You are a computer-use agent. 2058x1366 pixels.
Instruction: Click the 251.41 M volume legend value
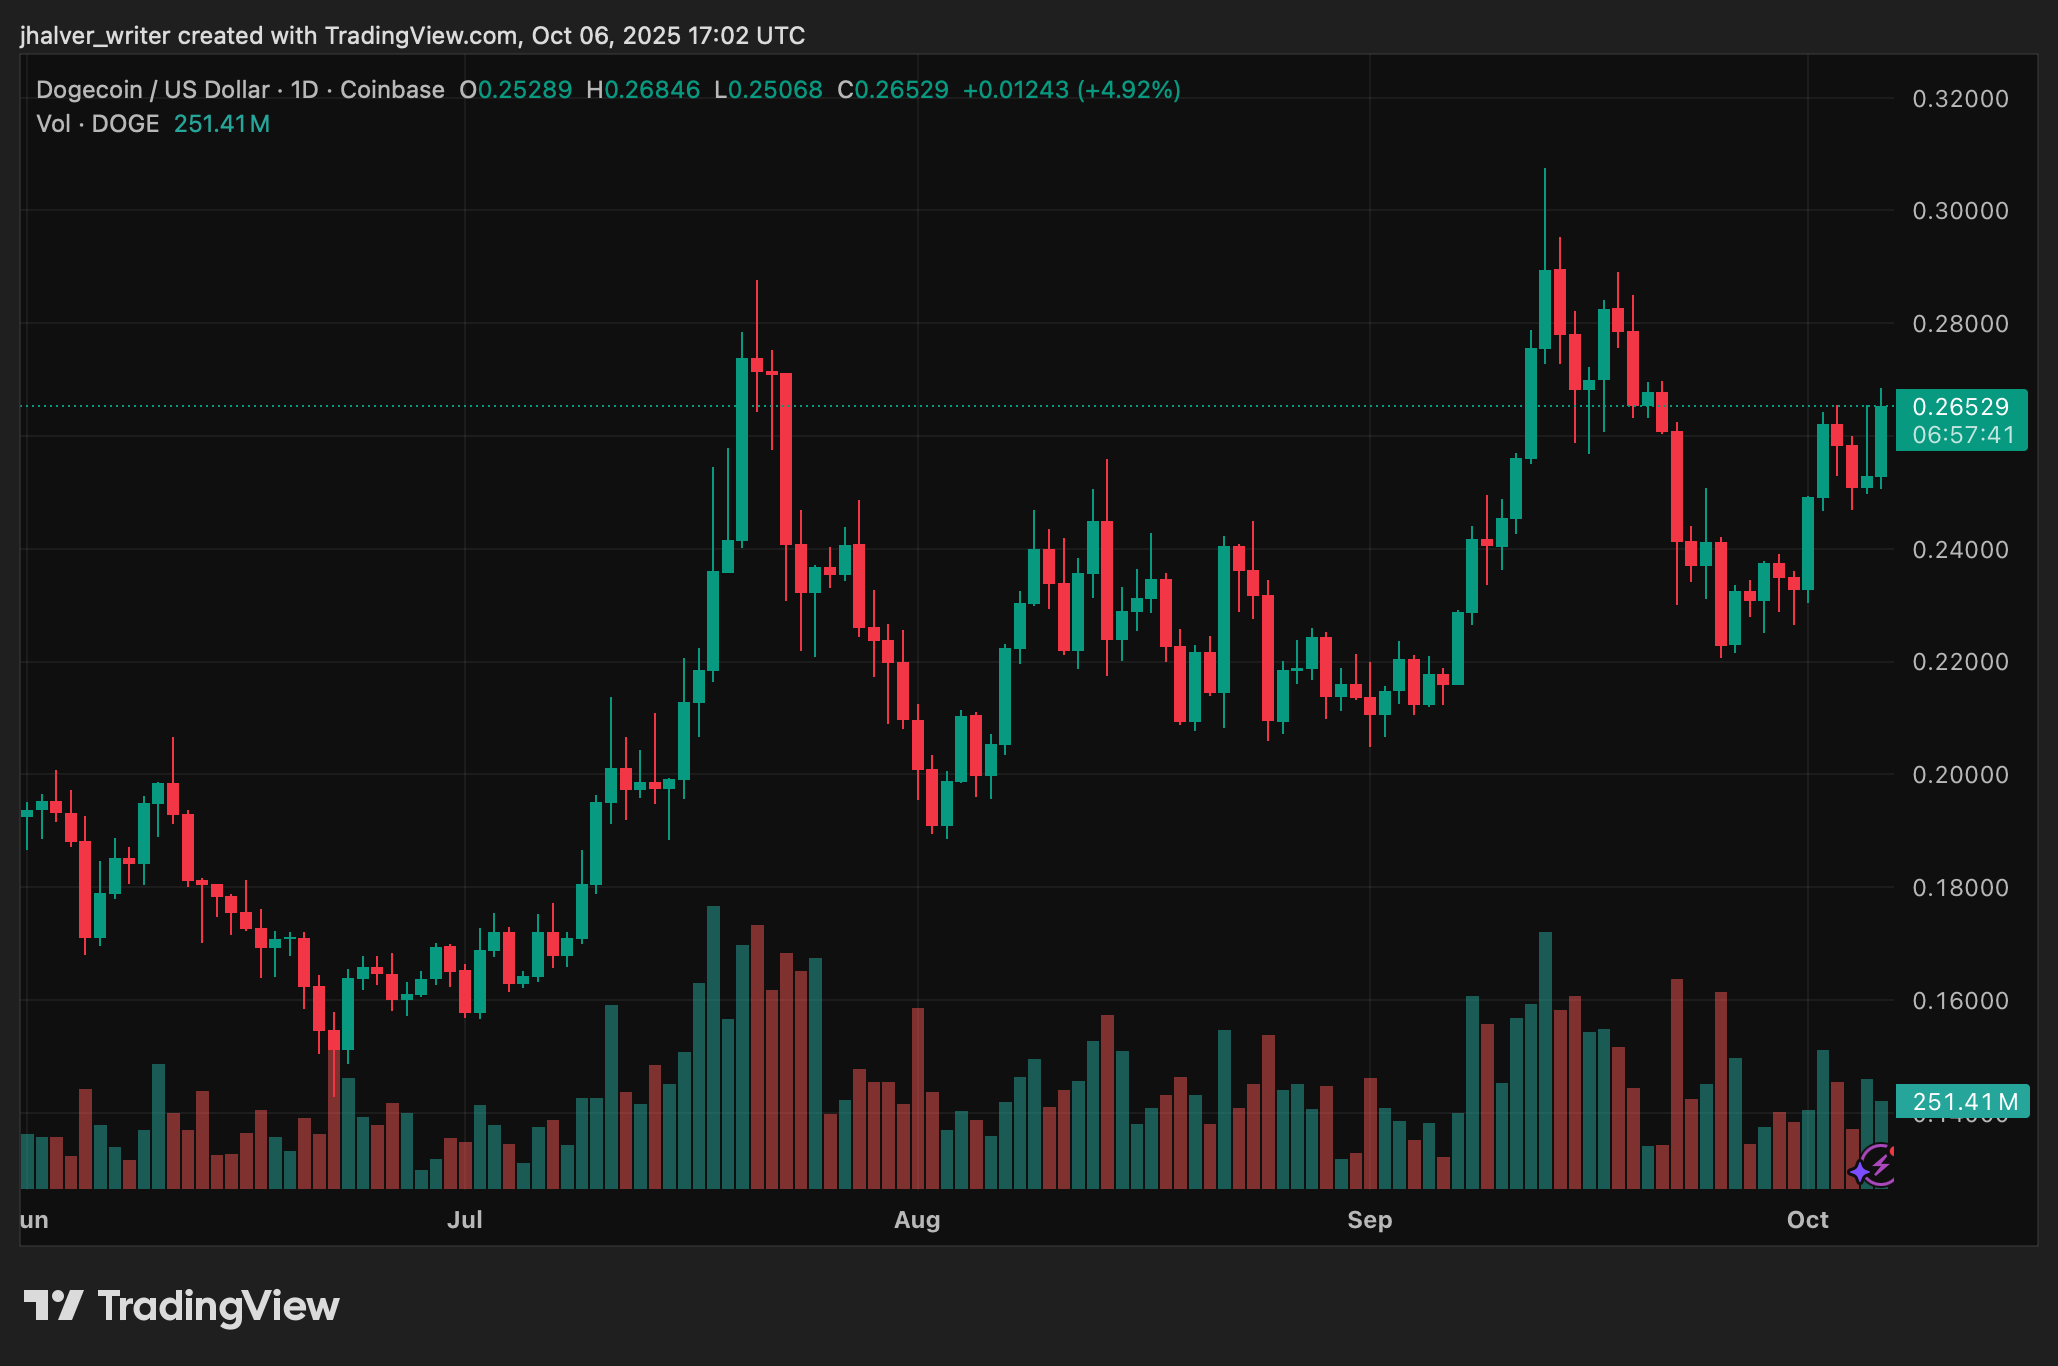coord(221,124)
